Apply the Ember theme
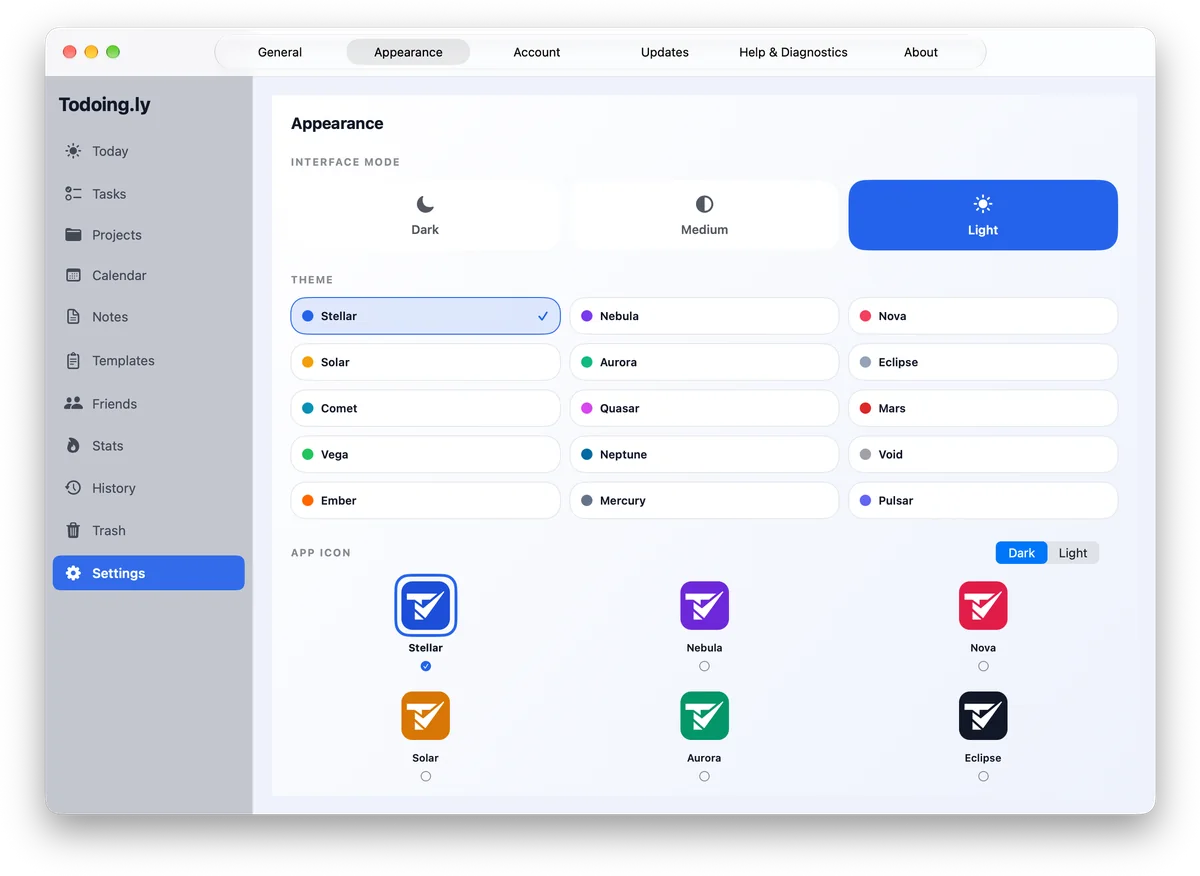Screen dimensions: 1200x876 (x=425, y=500)
